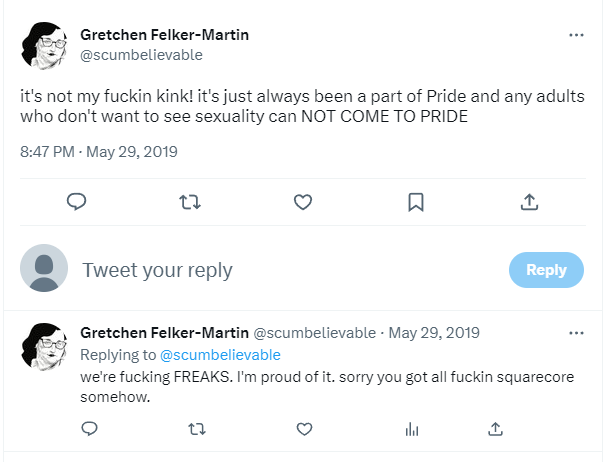Bookmark the main tweet
Image resolution: width=612 pixels, height=462 pixels.
tap(416, 202)
